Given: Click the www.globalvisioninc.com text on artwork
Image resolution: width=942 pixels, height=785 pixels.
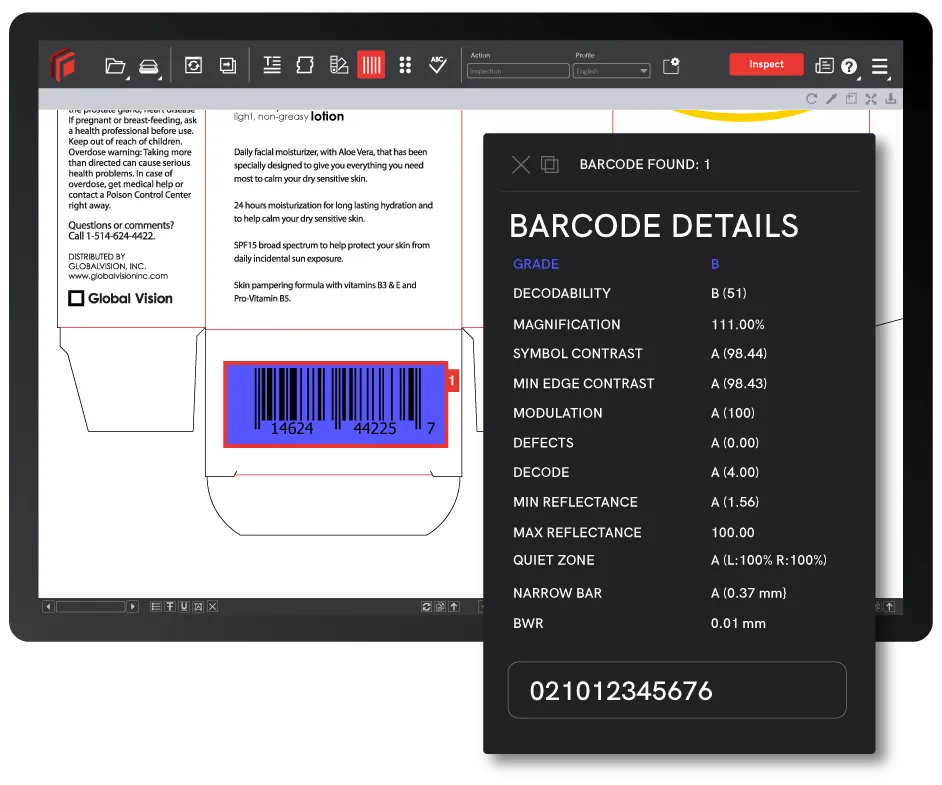Looking at the screenshot, I should 118,276.
